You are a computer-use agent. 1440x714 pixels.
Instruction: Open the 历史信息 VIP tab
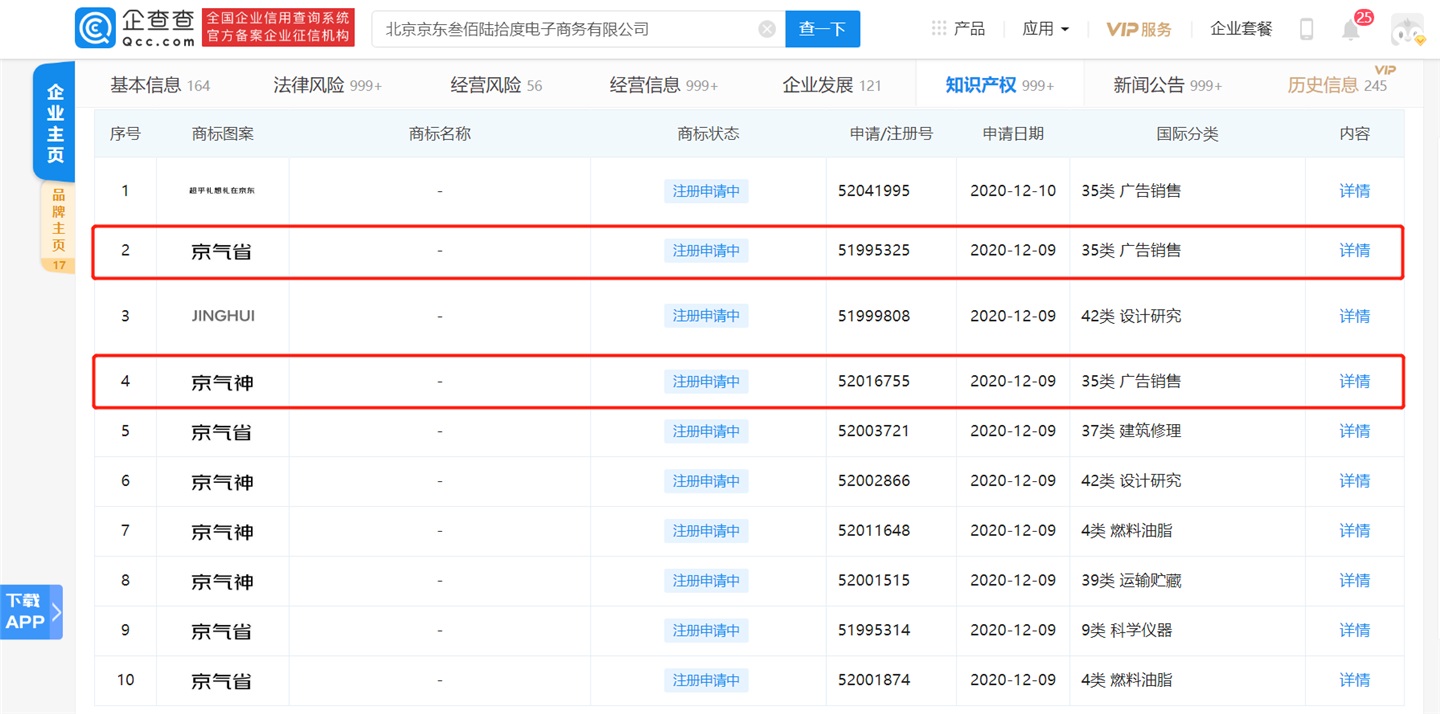tap(1337, 85)
